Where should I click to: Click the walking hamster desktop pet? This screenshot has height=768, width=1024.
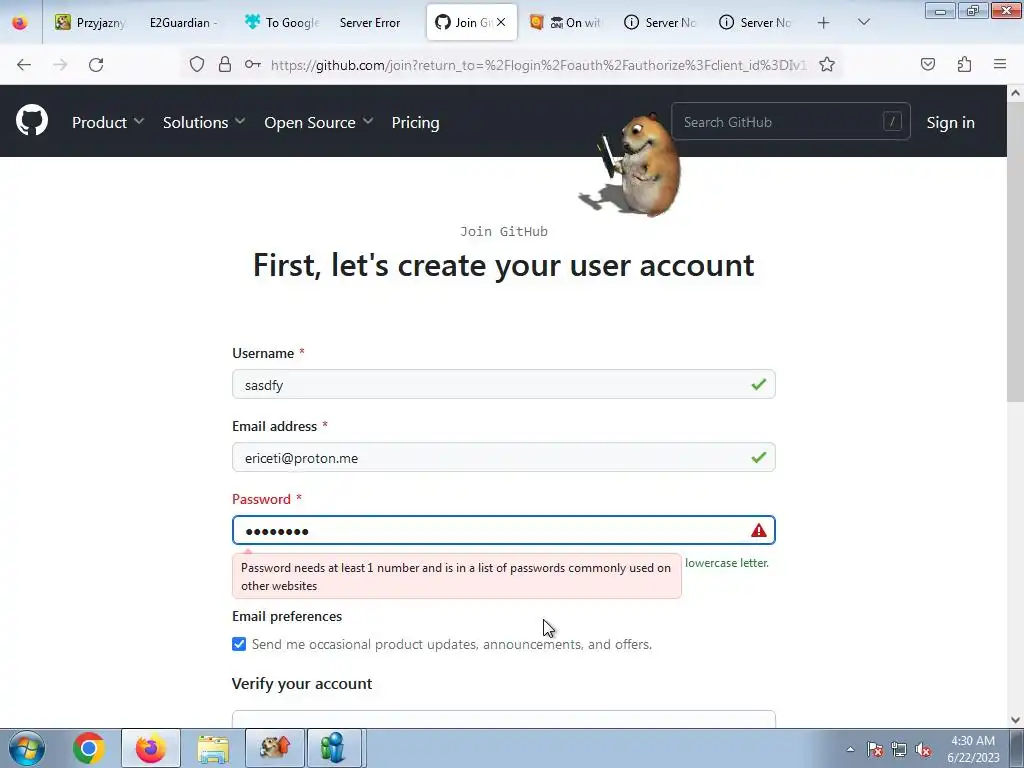(x=633, y=163)
